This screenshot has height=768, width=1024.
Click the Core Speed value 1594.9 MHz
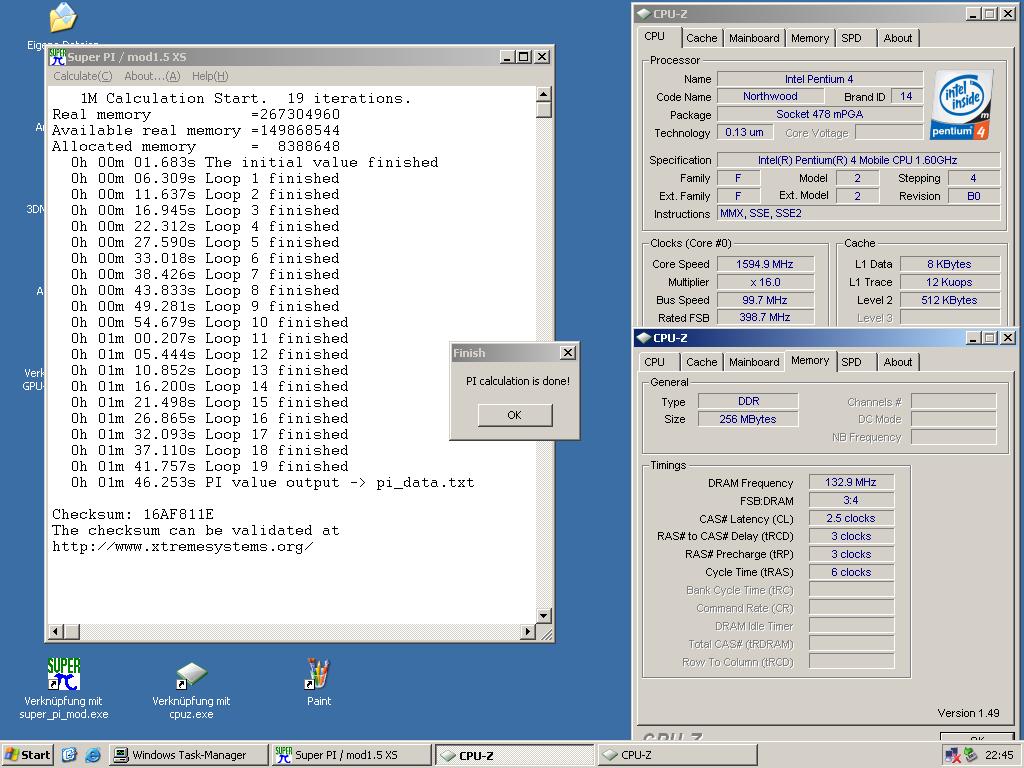pyautogui.click(x=765, y=264)
